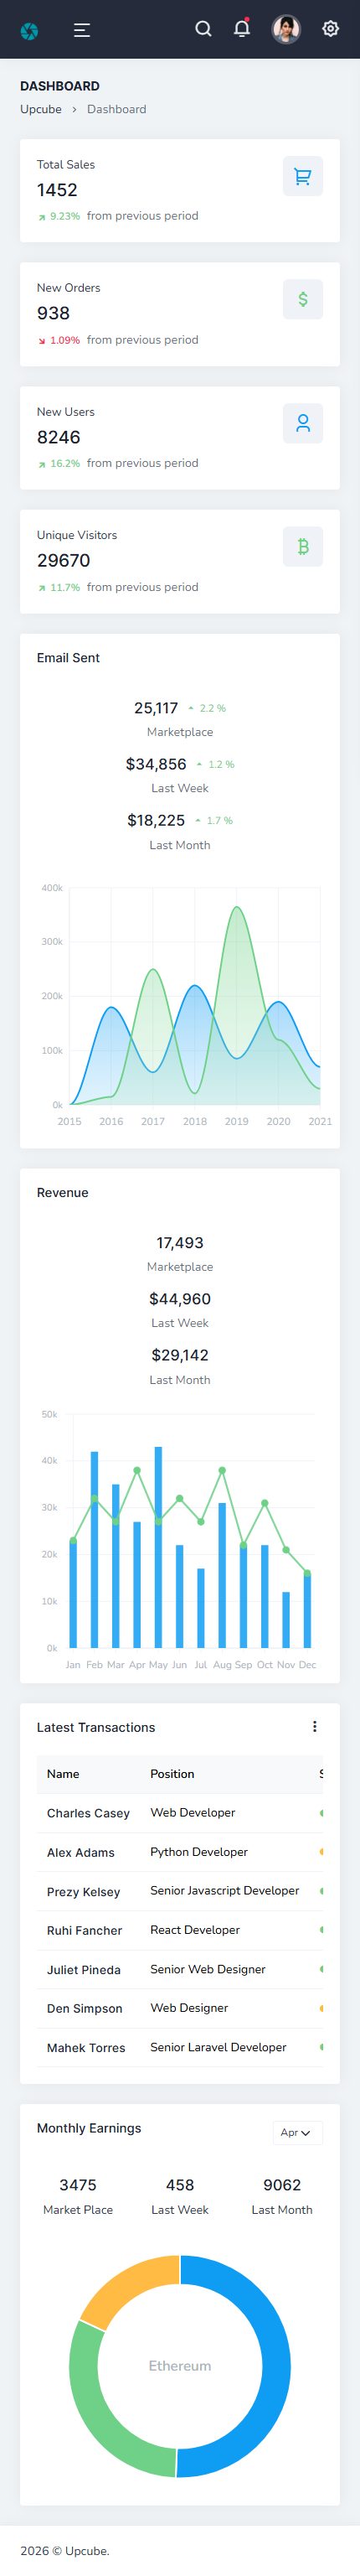360x2576 pixels.
Task: Open the notifications bell icon
Action: click(242, 28)
